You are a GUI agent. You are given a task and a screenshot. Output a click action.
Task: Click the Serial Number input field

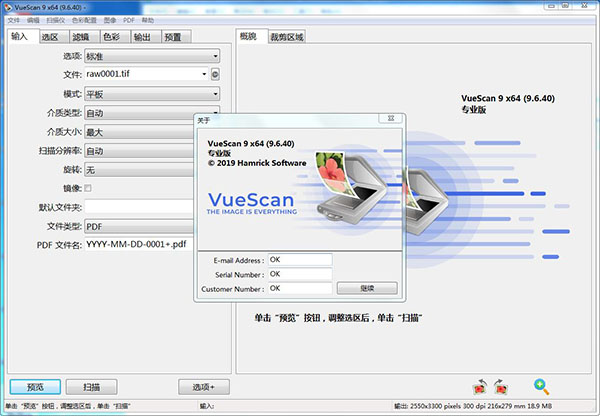coord(299,274)
